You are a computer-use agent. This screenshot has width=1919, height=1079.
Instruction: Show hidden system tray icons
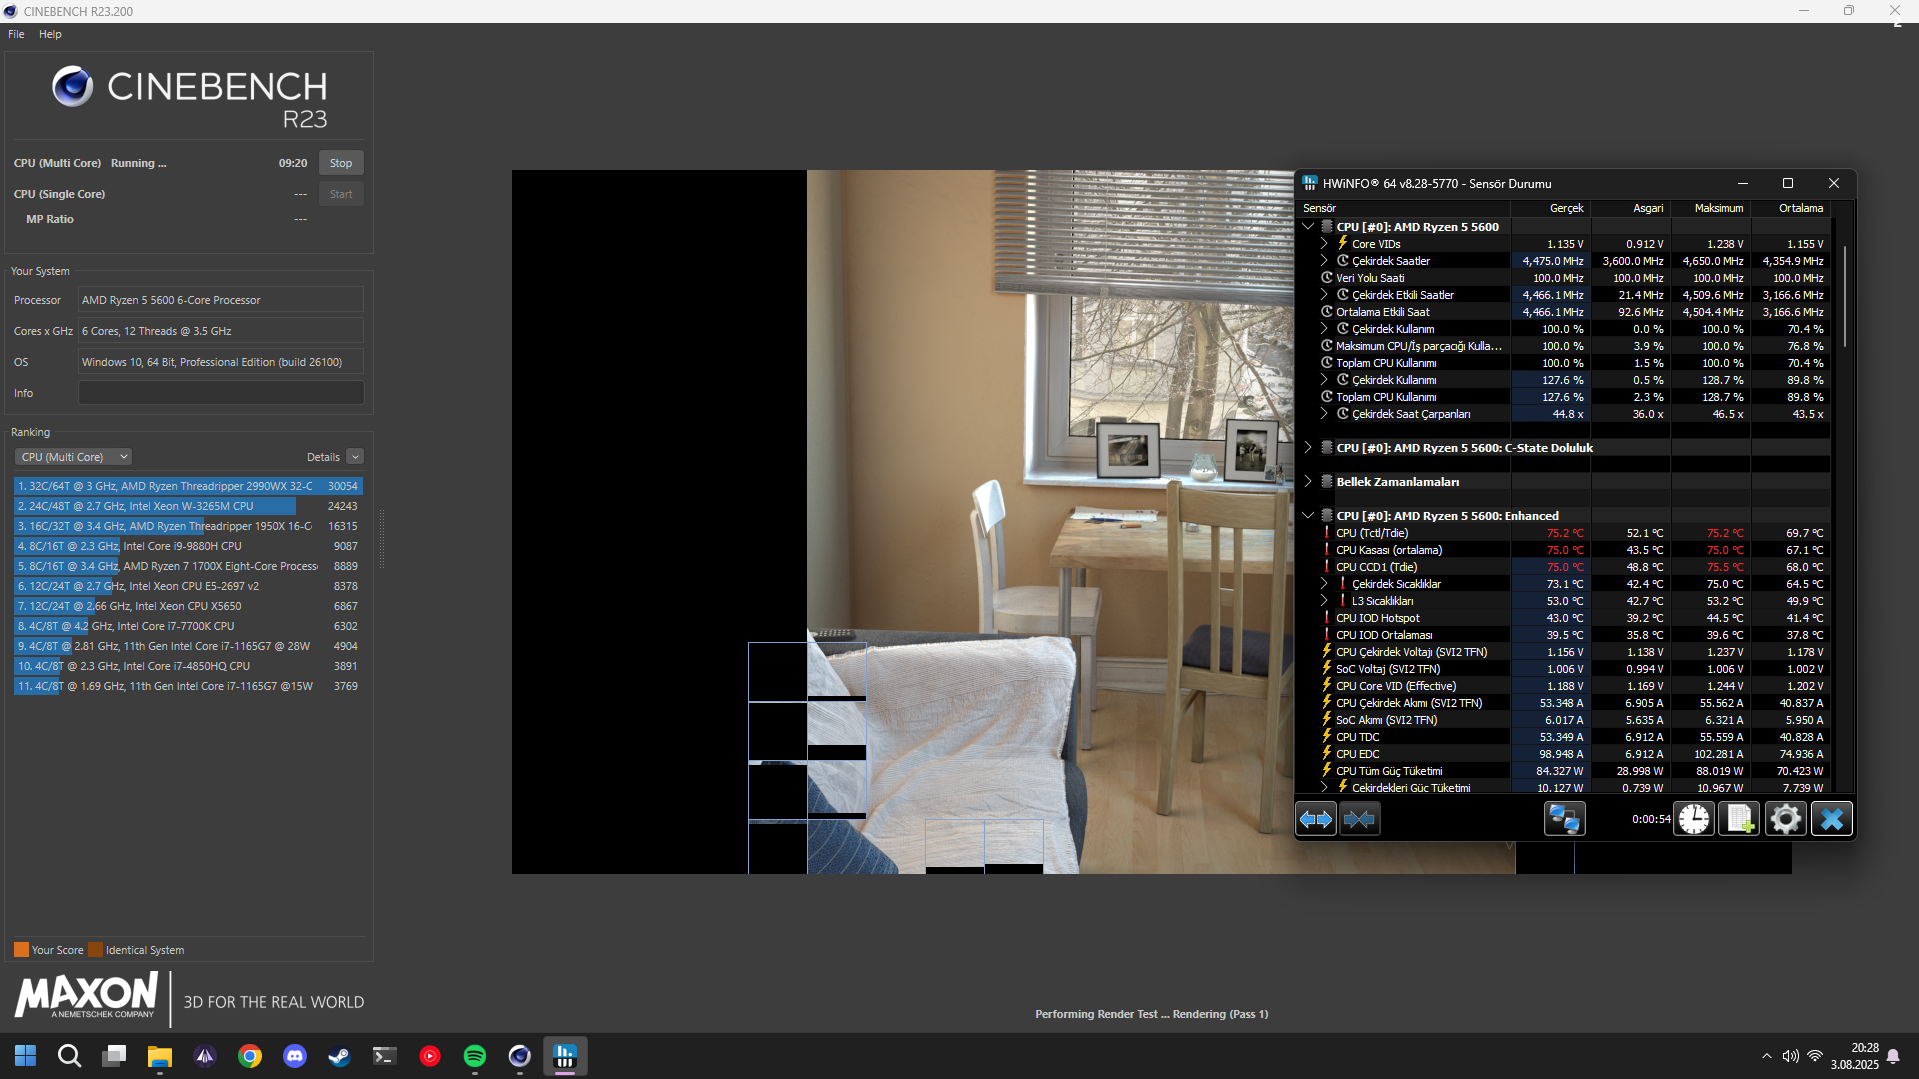click(1767, 1056)
